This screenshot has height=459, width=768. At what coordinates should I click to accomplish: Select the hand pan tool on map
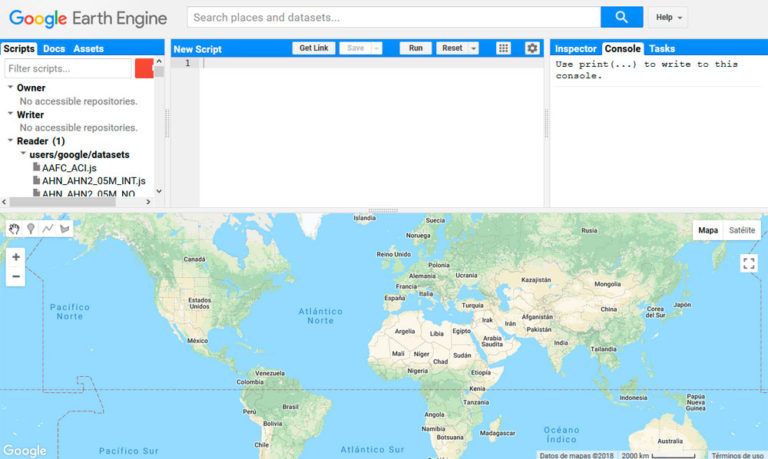pos(14,229)
